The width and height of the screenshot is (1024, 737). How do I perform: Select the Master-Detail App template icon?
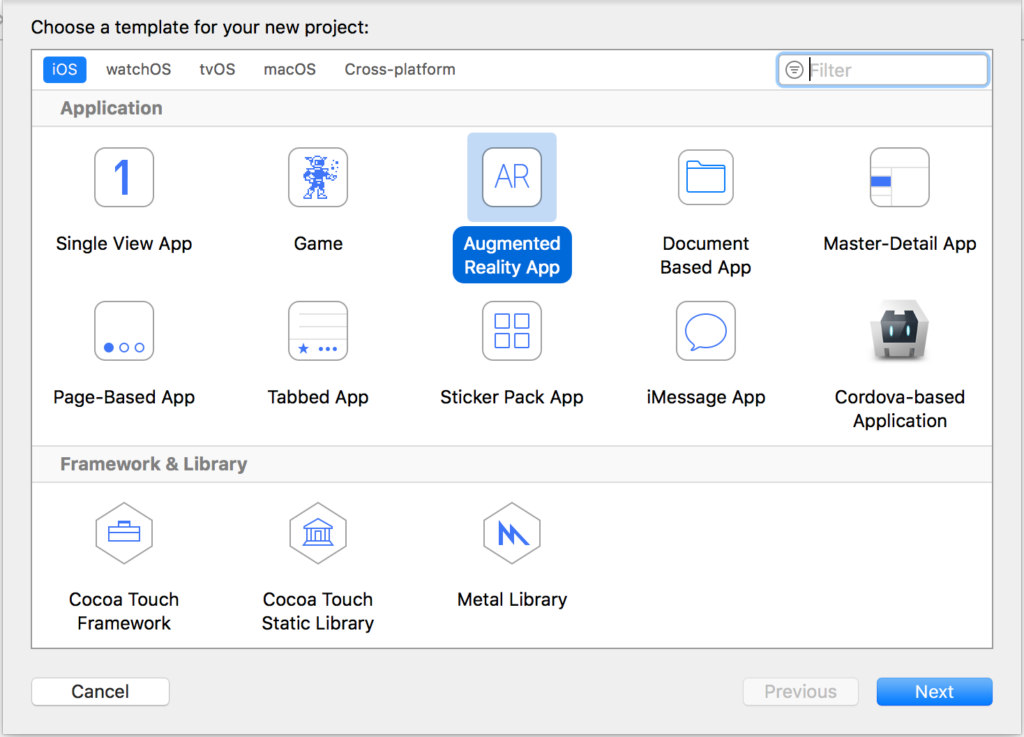tap(899, 177)
